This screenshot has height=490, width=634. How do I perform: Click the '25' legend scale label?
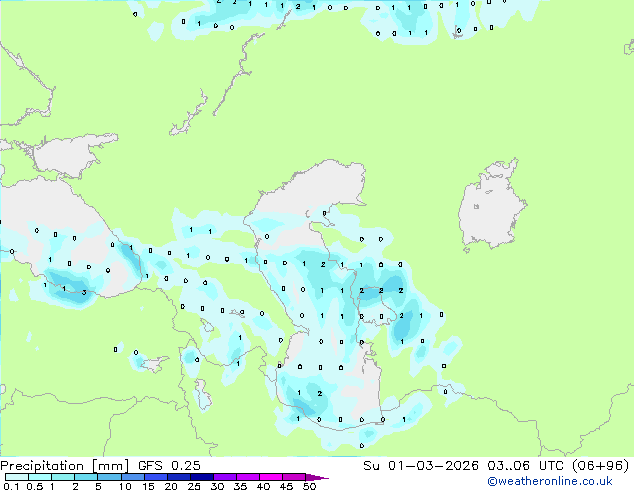pos(194,486)
